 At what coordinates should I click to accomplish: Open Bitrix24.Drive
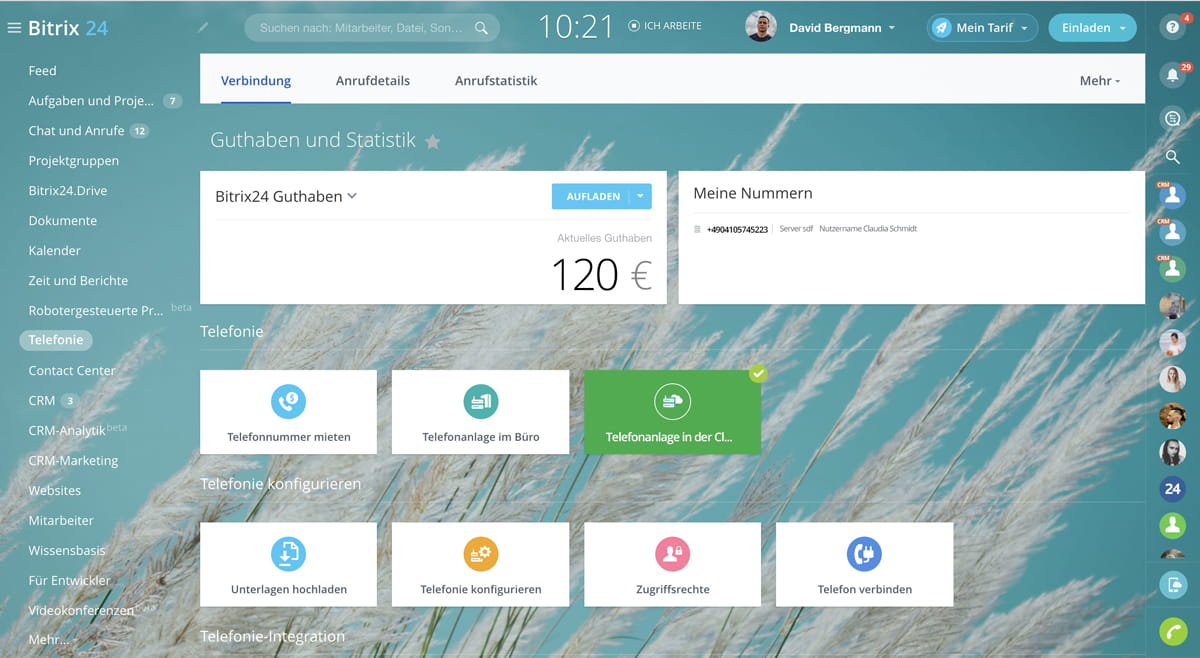pyautogui.click(x=68, y=191)
